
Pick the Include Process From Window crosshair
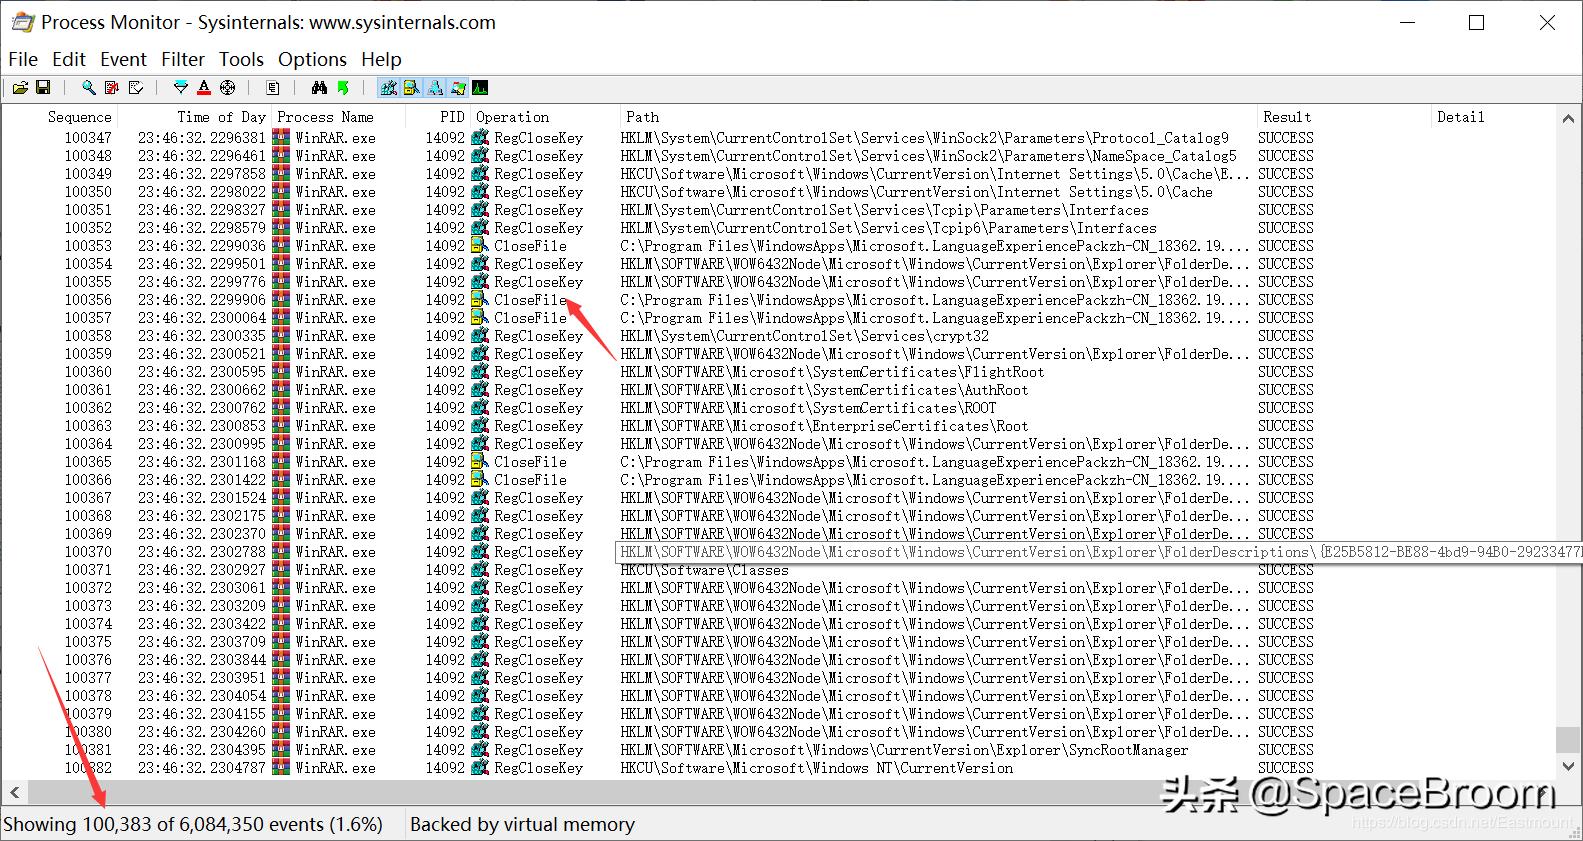click(x=228, y=88)
